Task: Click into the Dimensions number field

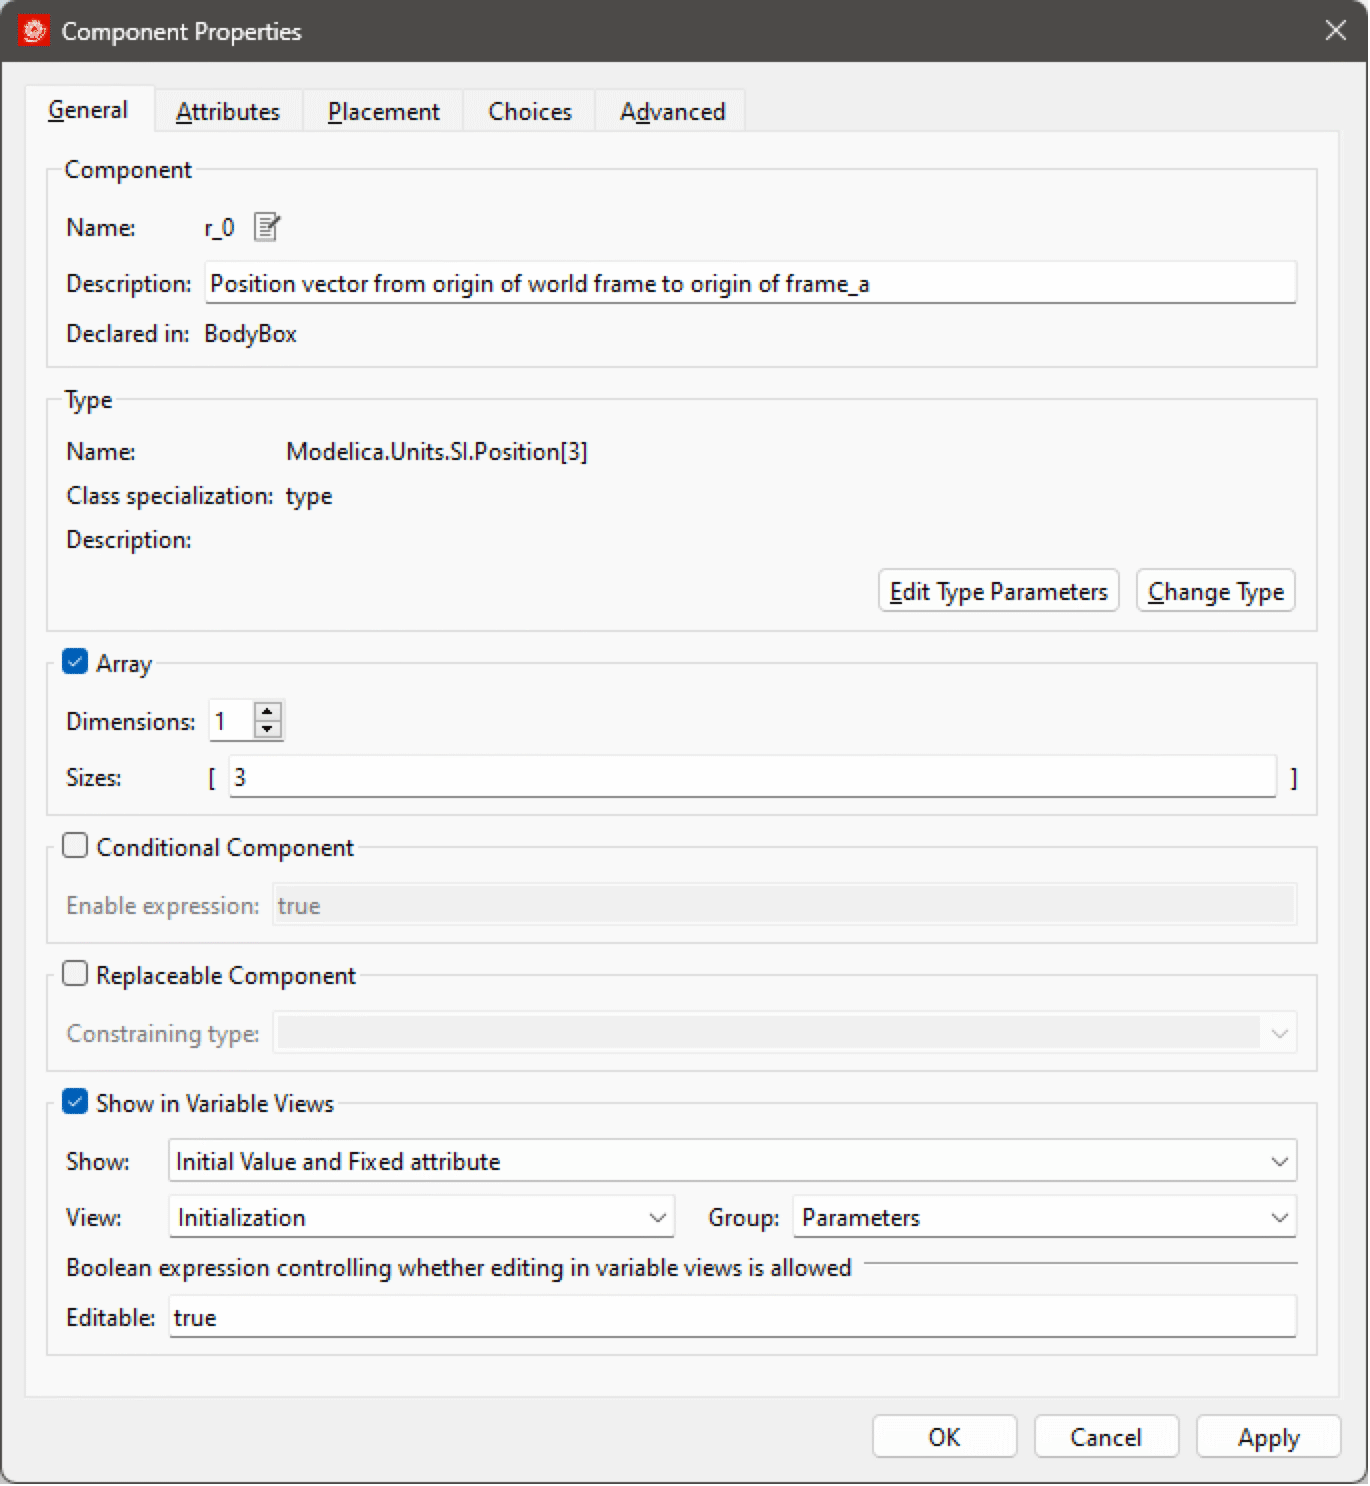Action: click(x=232, y=721)
